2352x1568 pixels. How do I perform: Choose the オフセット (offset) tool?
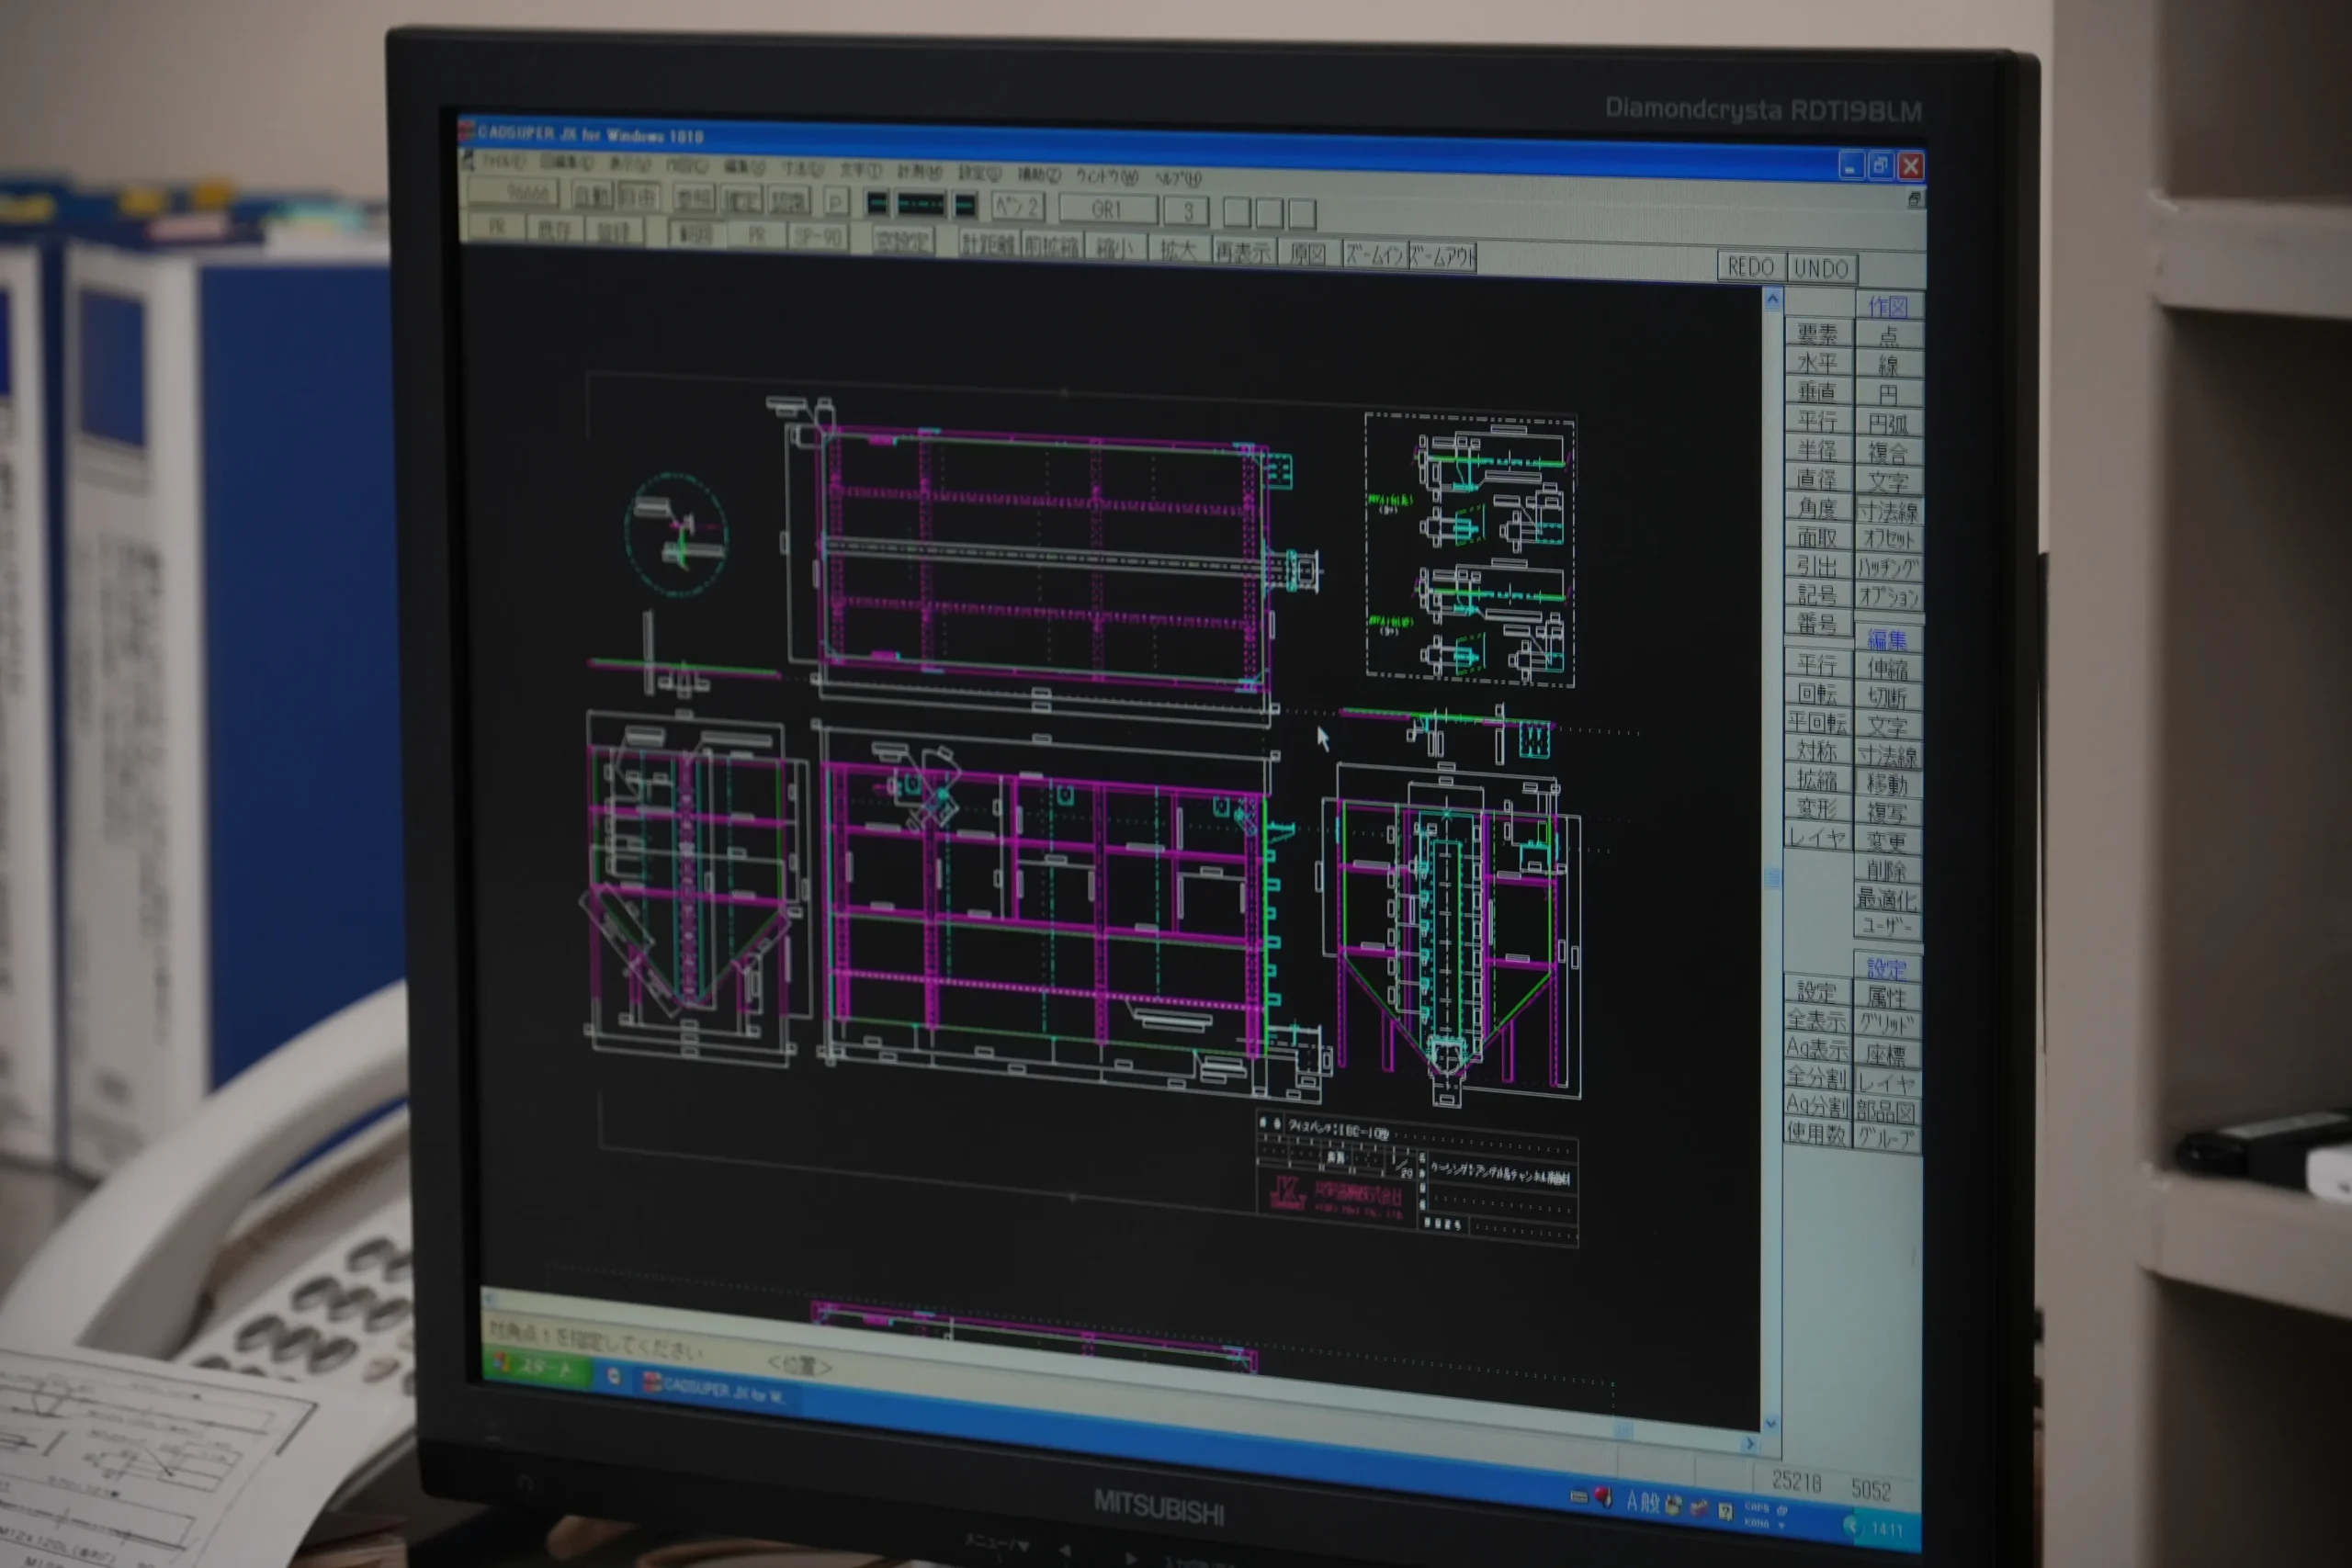point(1888,539)
